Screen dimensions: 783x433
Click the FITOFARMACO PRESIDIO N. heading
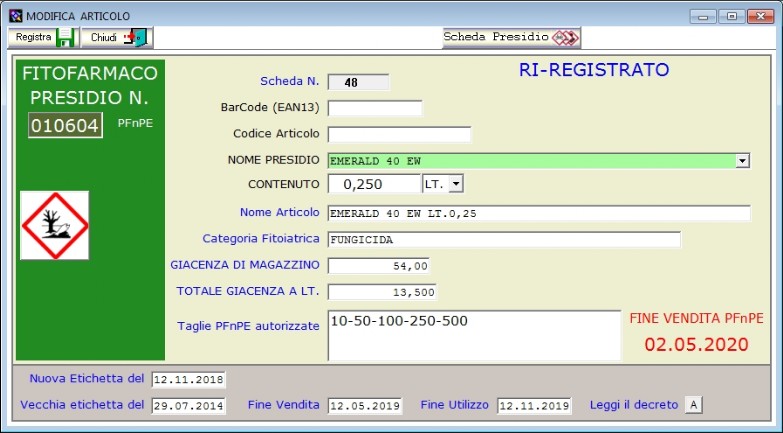[90, 85]
